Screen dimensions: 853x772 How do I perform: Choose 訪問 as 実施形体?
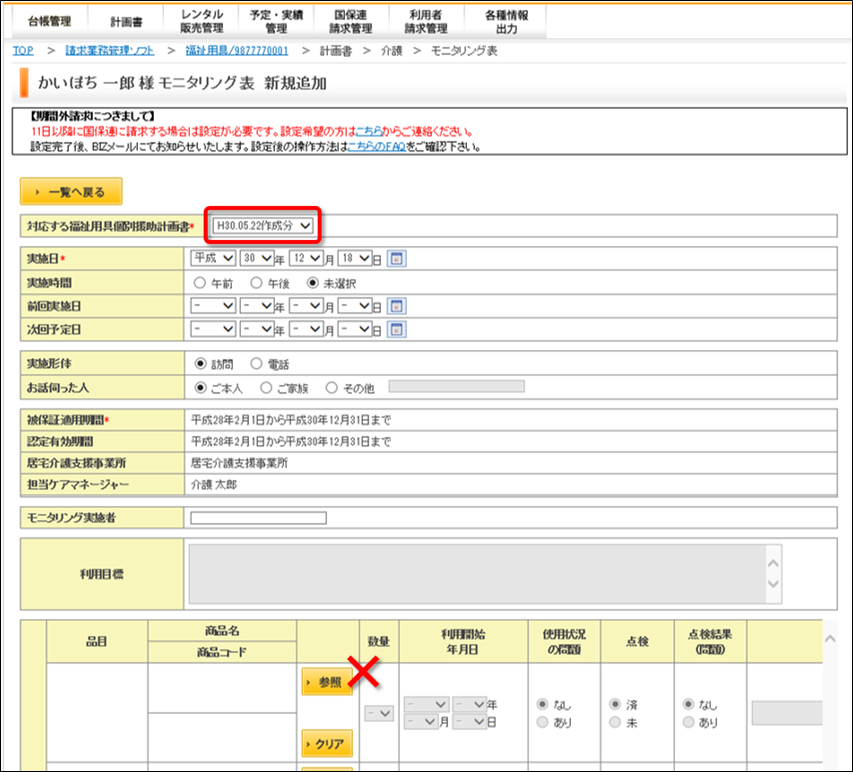pos(200,363)
